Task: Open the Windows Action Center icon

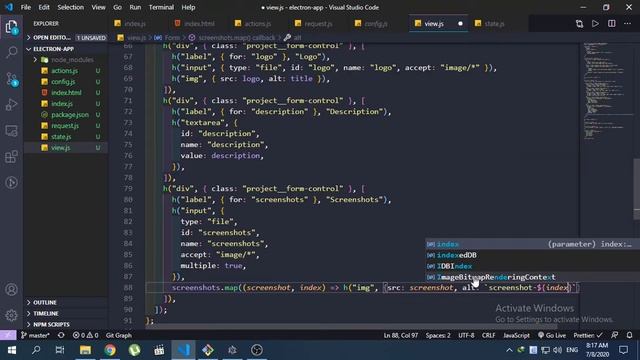Action: tap(623, 350)
